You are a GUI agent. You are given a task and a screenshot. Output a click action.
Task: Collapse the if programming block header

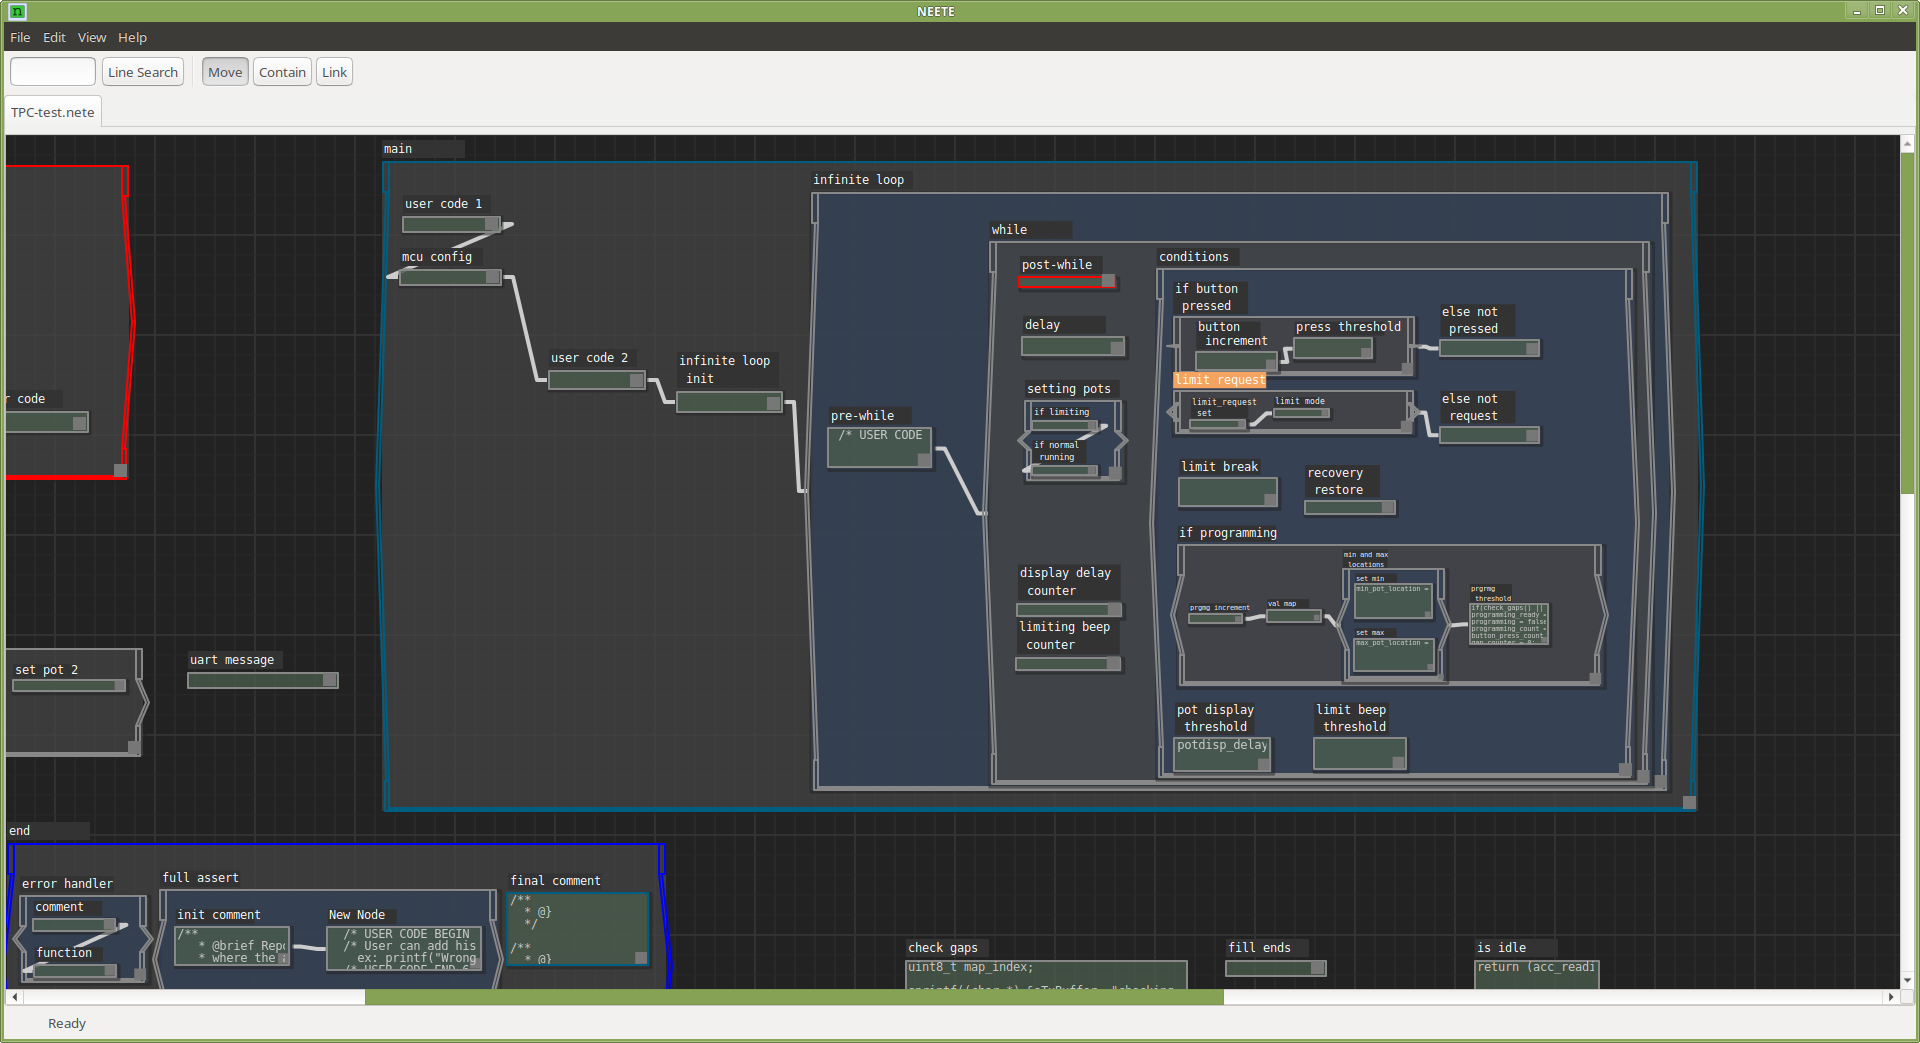click(1227, 533)
